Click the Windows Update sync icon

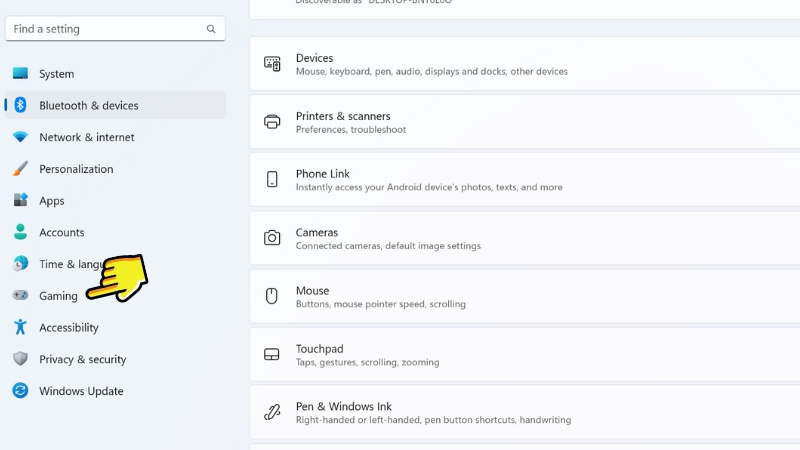pos(20,391)
